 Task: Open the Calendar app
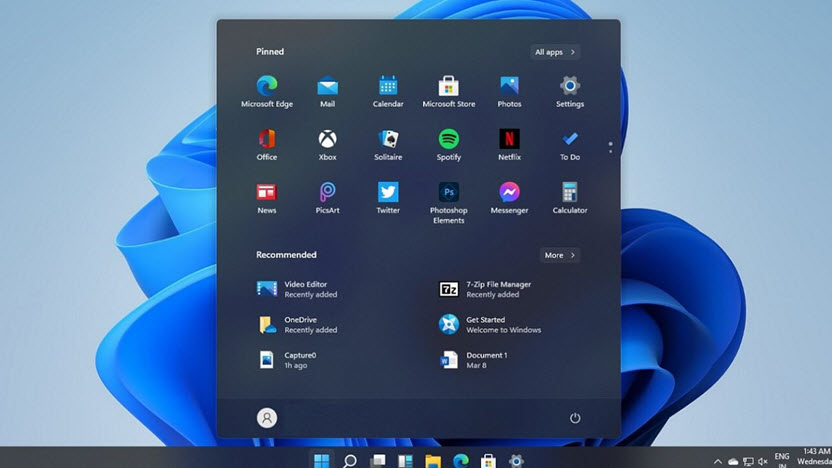pyautogui.click(x=388, y=92)
